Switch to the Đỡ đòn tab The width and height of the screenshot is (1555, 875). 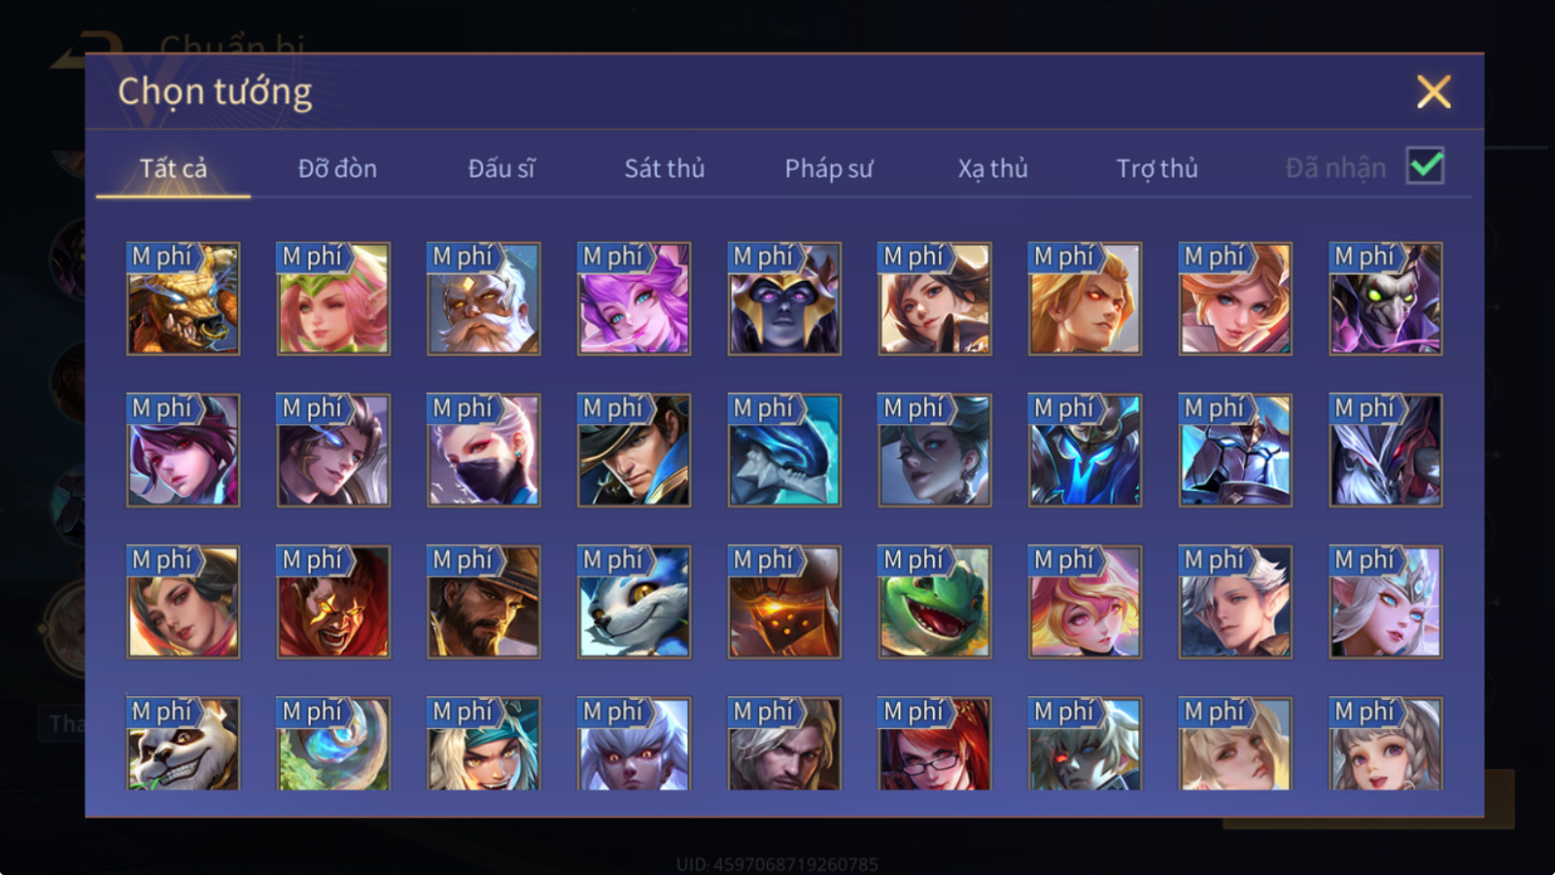(337, 168)
